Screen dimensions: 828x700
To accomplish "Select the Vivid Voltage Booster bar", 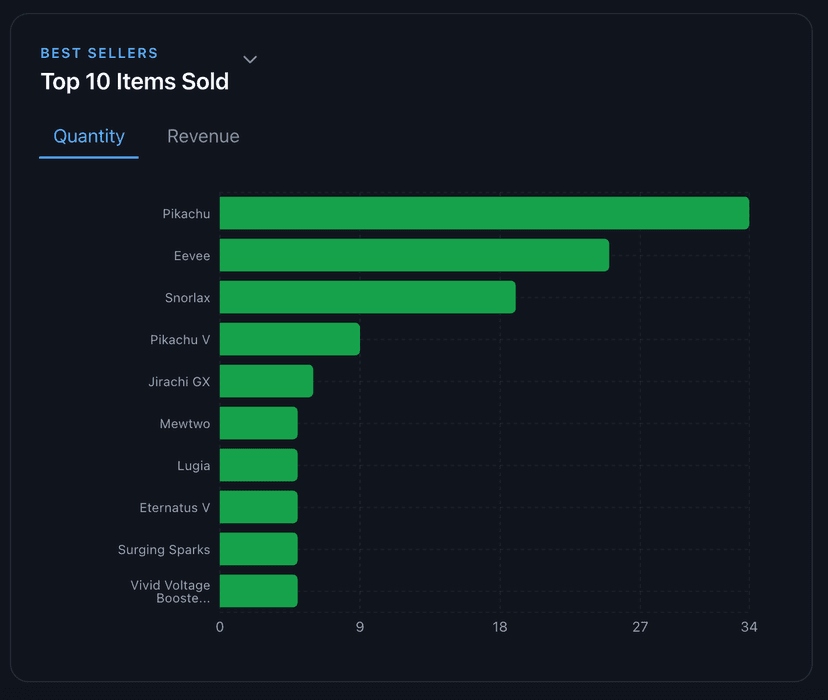I will (258, 591).
